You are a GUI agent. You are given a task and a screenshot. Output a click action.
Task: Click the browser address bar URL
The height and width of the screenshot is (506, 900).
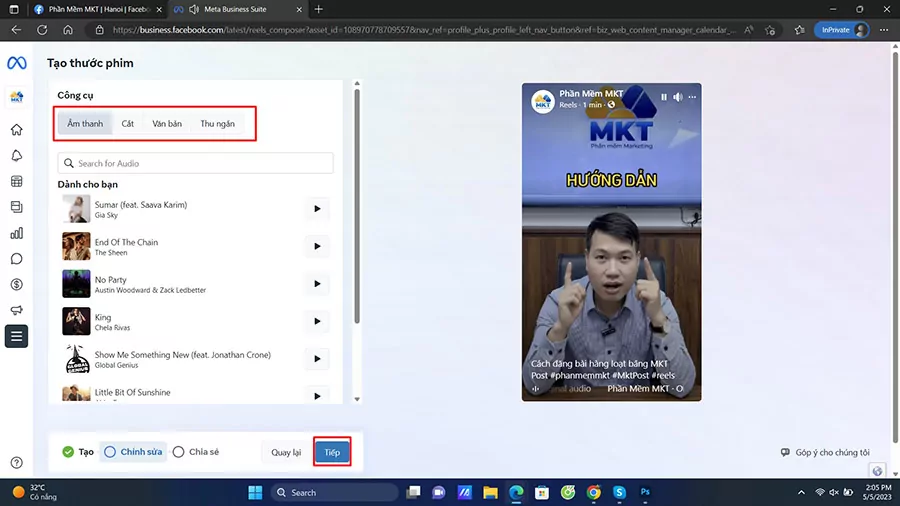pos(424,30)
